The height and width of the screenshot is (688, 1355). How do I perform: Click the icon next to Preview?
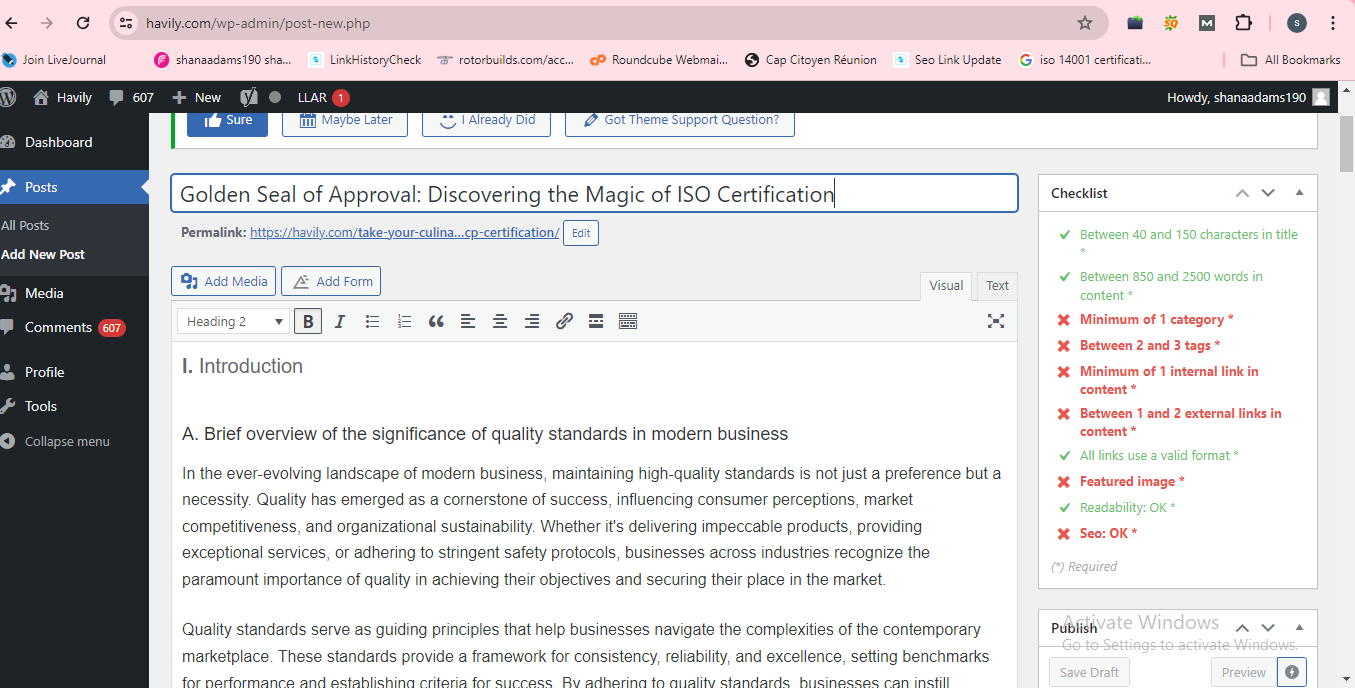coord(1291,672)
